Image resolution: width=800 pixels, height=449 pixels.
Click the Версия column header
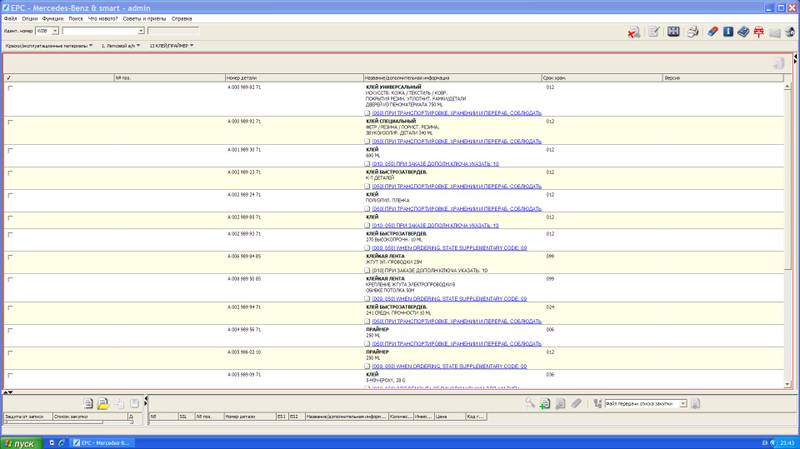tap(723, 78)
